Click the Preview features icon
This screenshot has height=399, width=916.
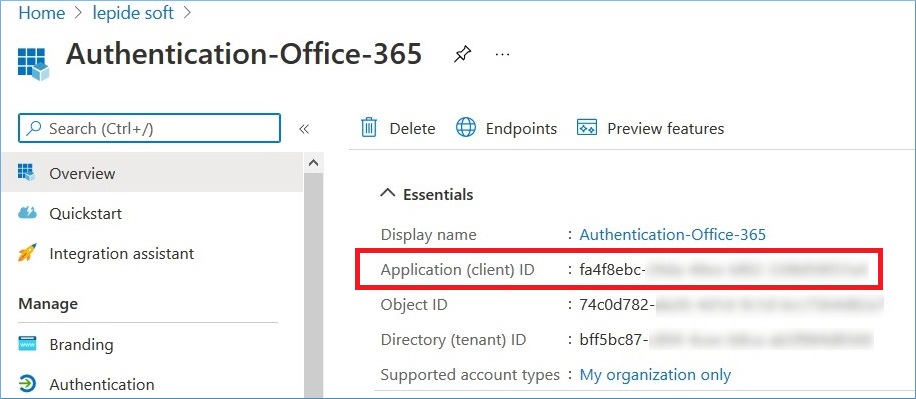point(587,127)
